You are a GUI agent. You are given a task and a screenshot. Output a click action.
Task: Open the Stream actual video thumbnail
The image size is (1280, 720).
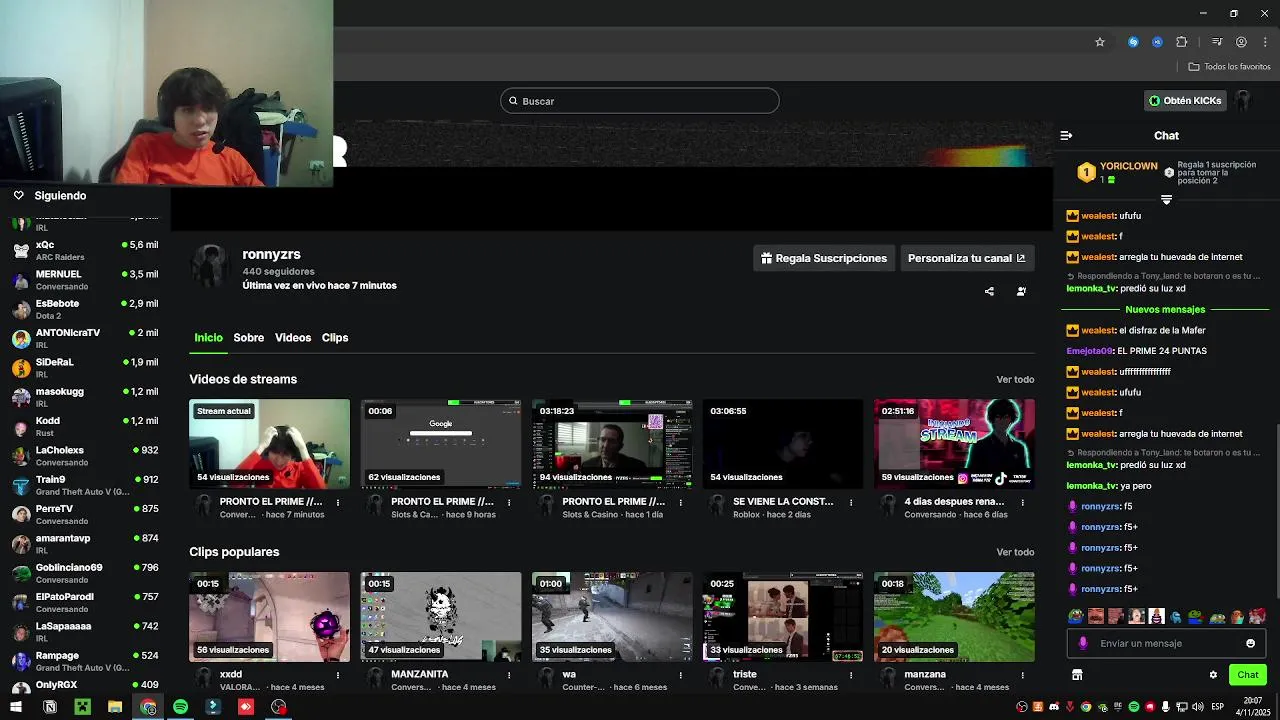[269, 444]
